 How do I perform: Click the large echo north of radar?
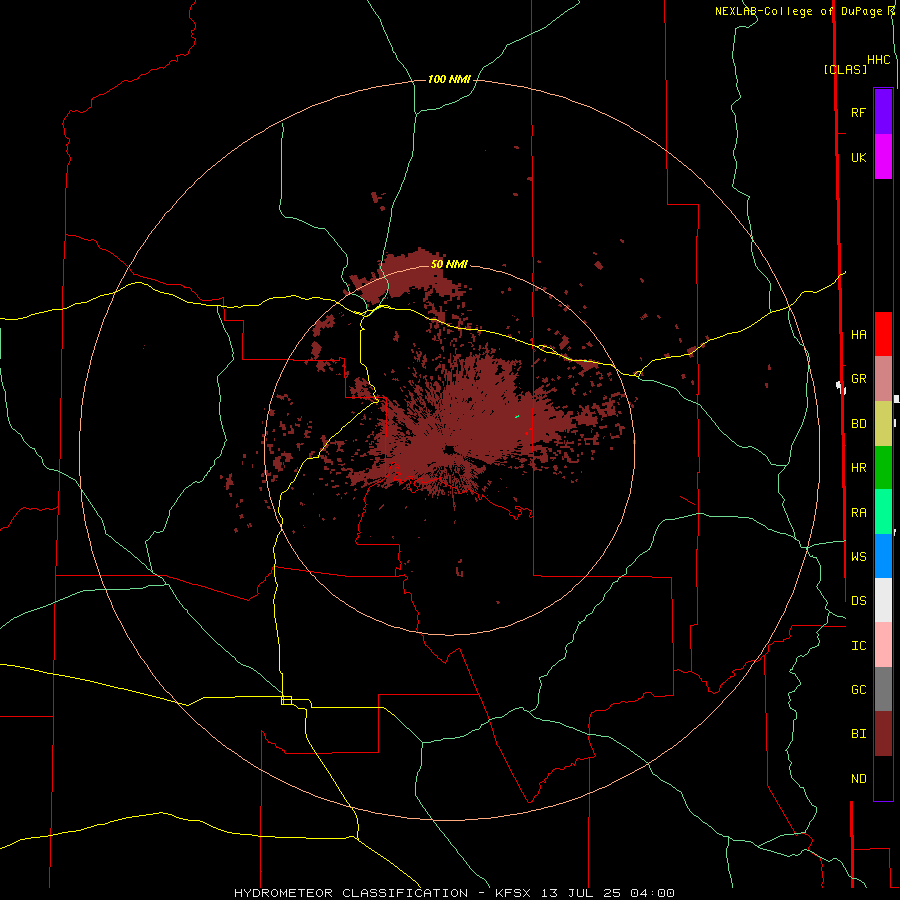[x=408, y=276]
